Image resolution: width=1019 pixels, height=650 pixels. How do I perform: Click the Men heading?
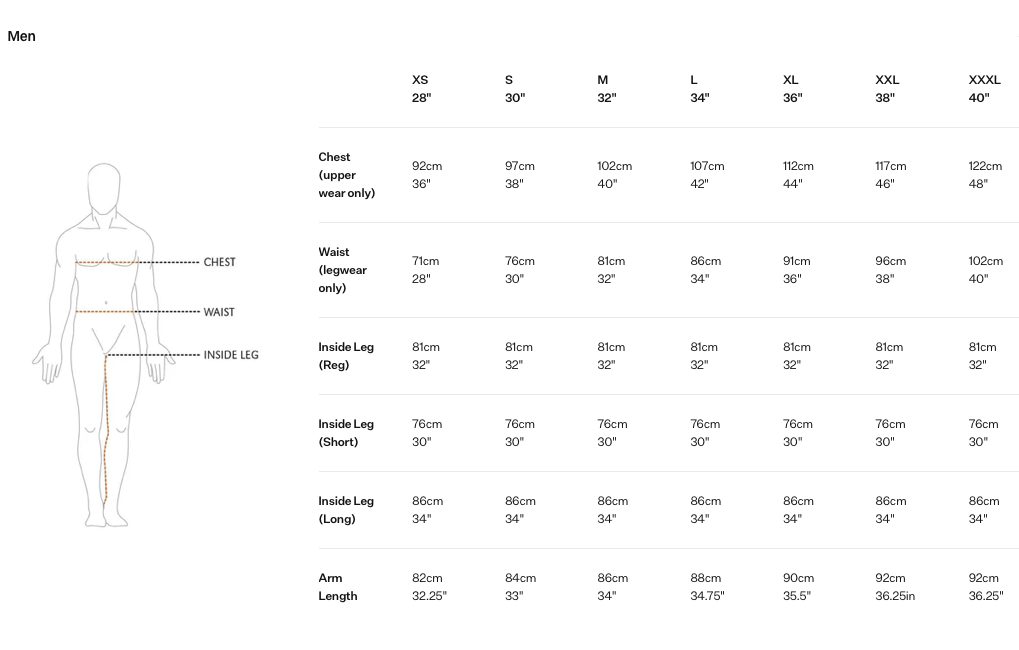(21, 36)
